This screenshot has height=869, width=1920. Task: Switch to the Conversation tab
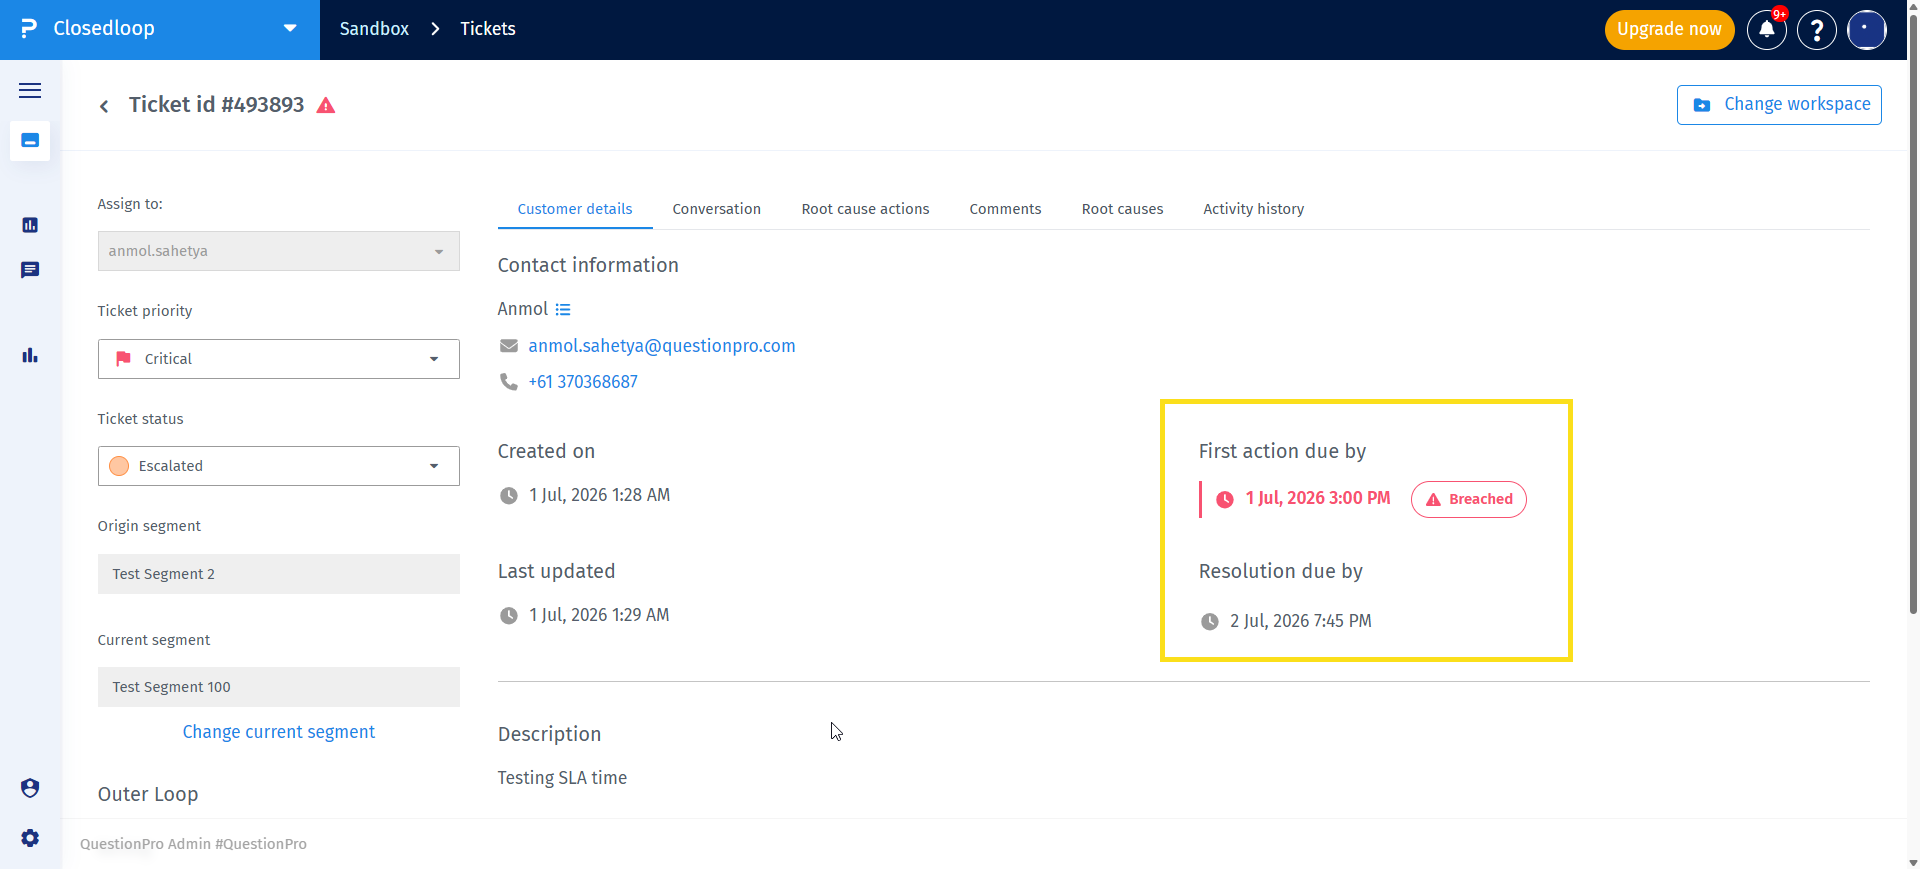[716, 209]
